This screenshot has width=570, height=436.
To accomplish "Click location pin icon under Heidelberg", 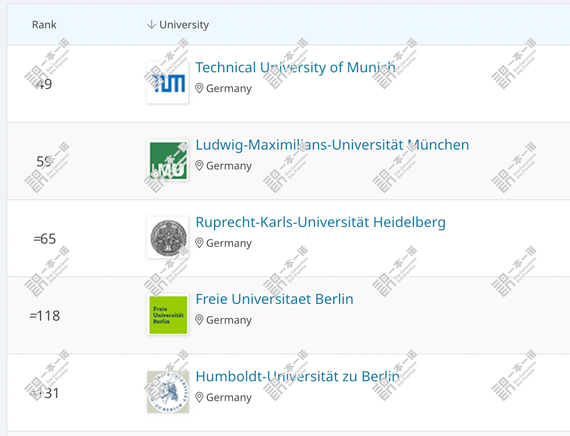I will pyautogui.click(x=199, y=243).
